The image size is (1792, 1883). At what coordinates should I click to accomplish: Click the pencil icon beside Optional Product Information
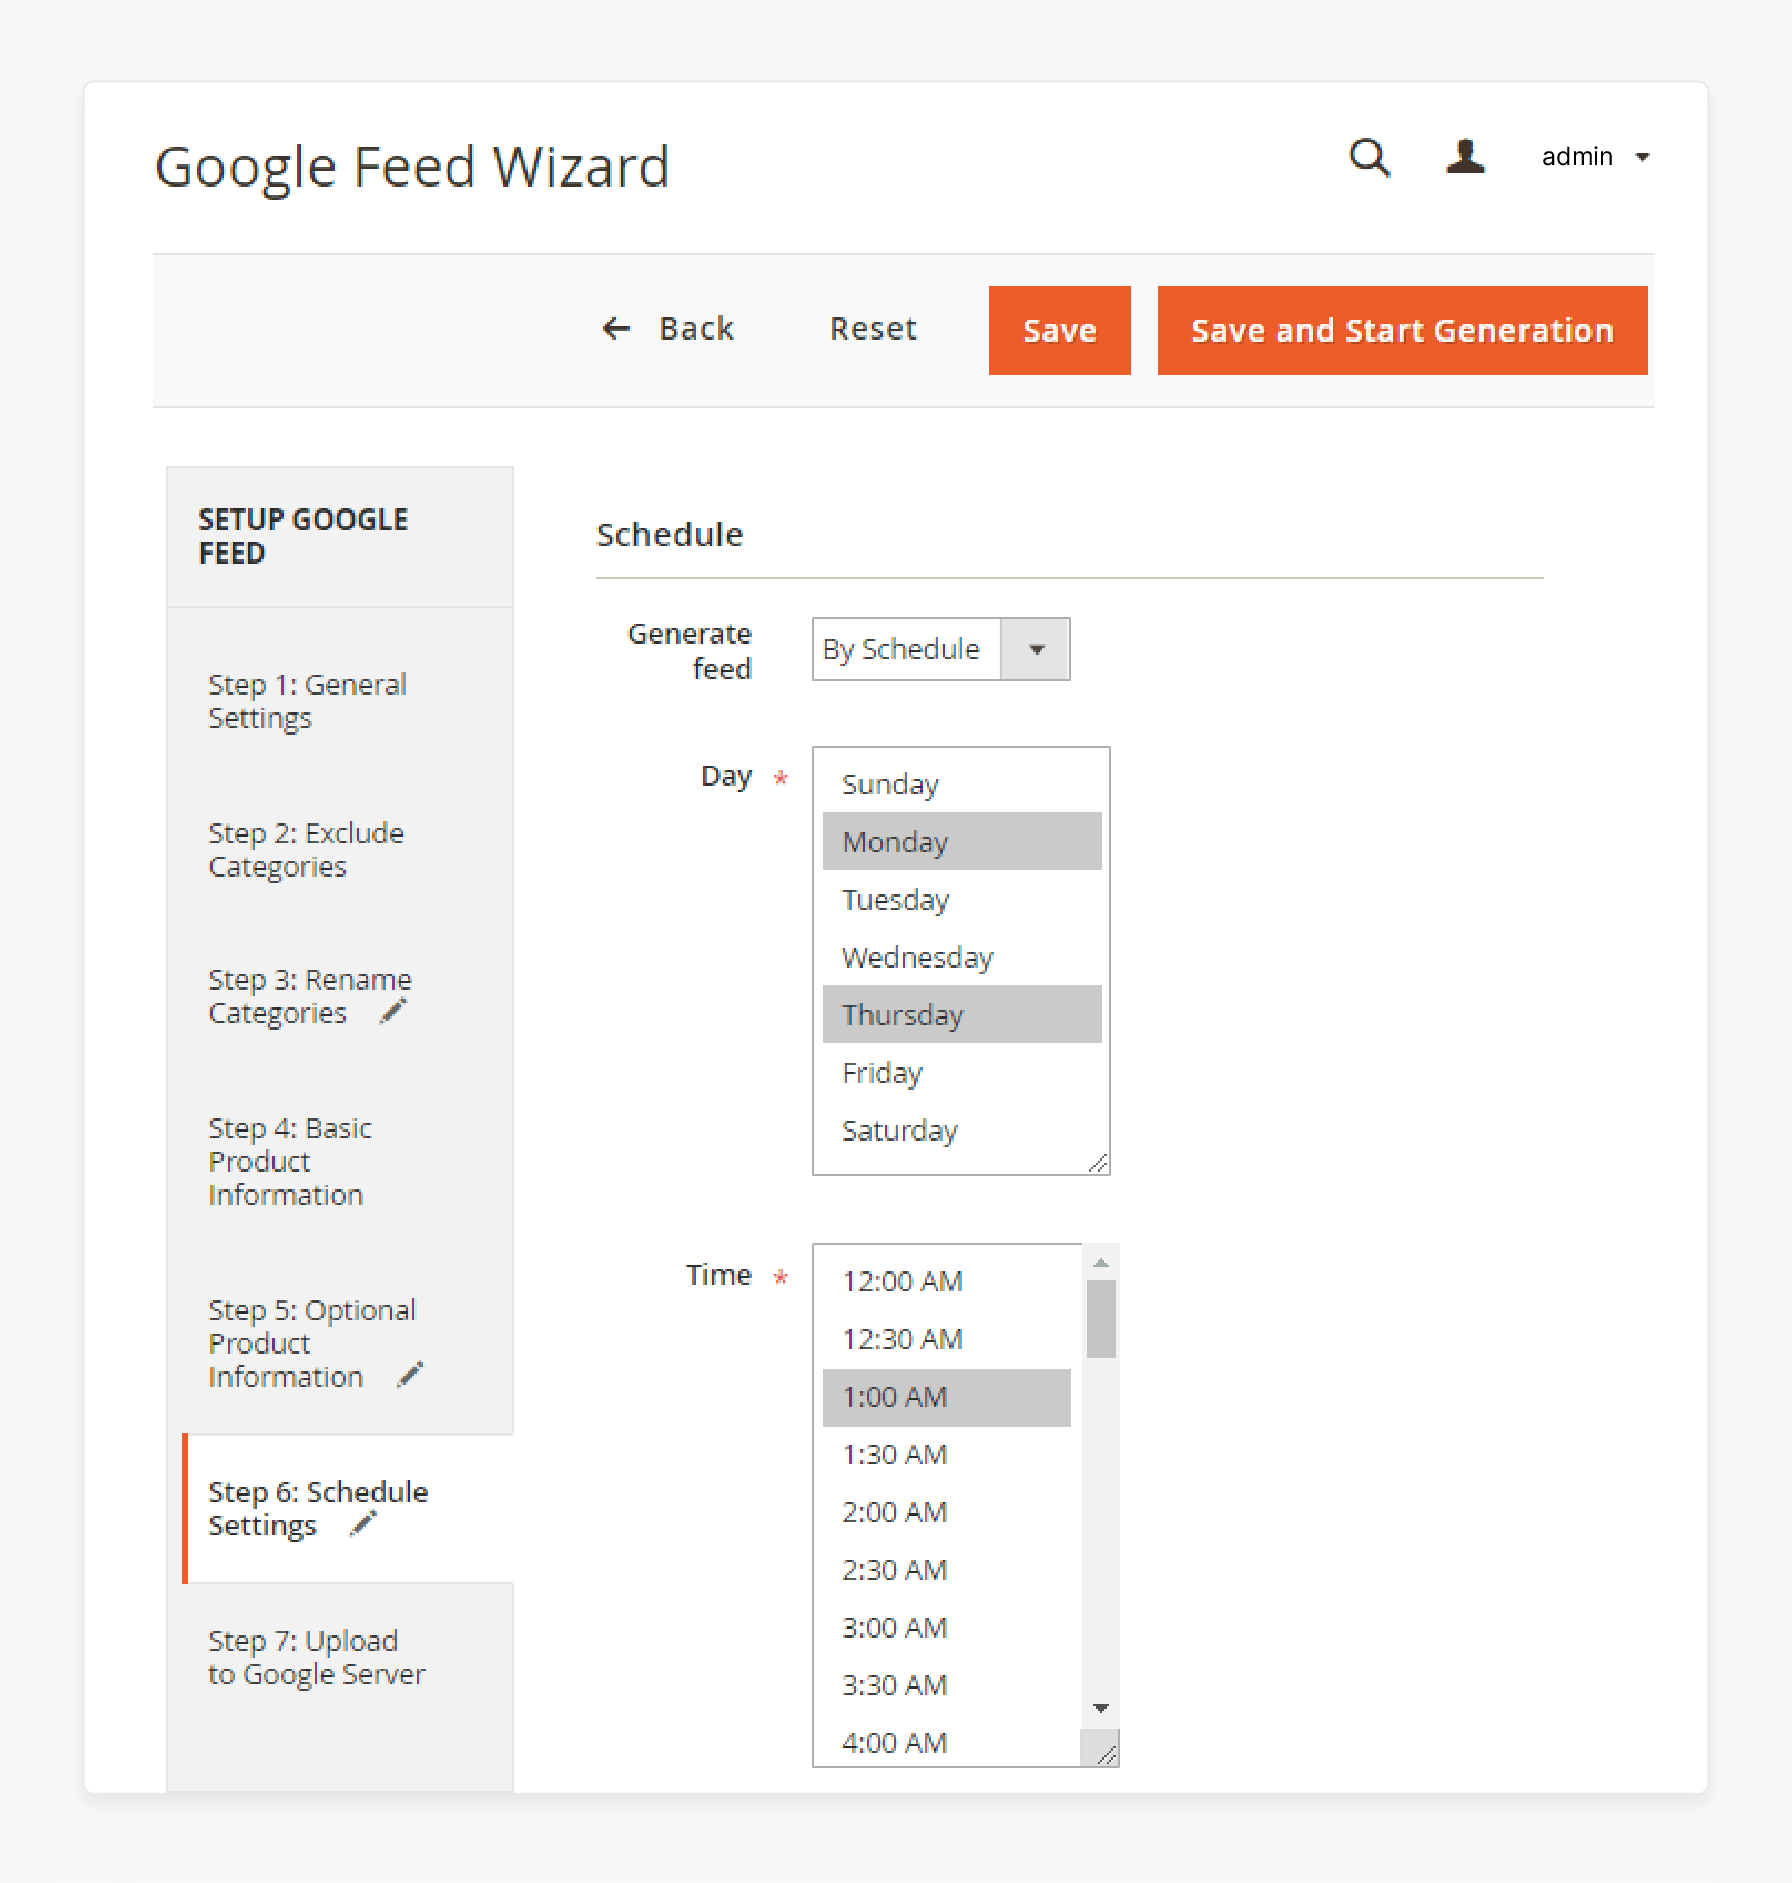[x=410, y=1375]
